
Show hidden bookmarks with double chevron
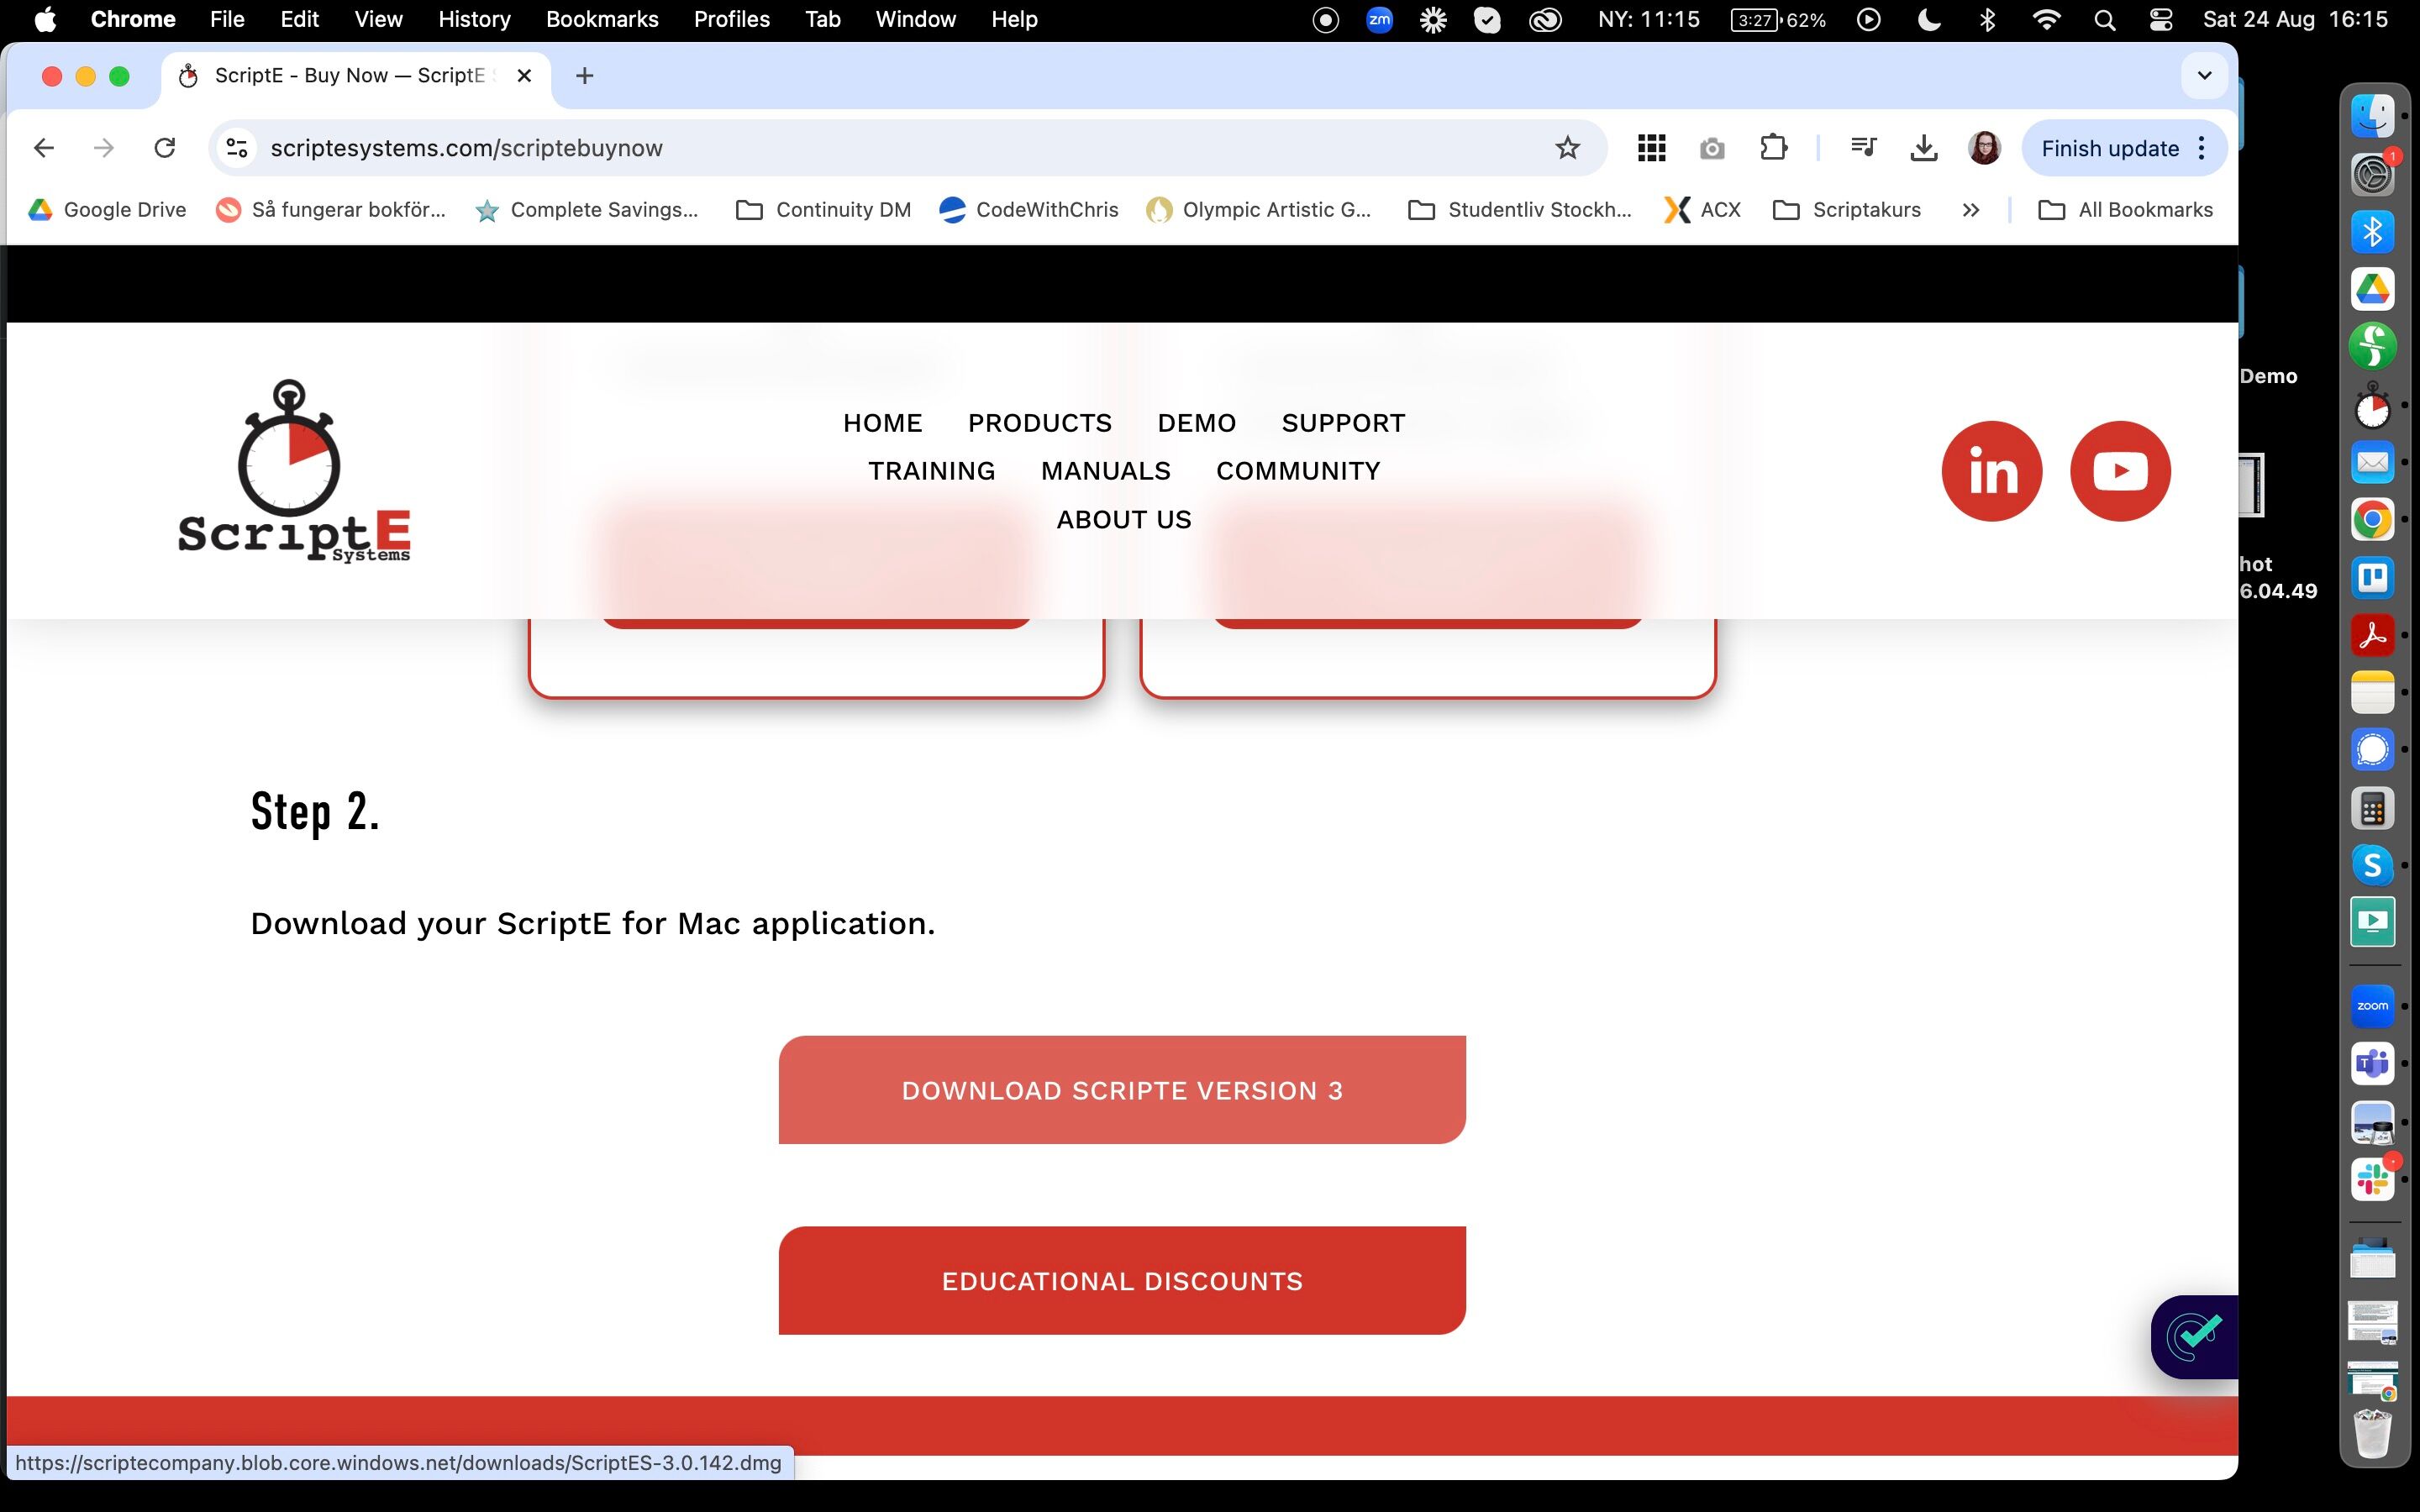coord(1970,210)
